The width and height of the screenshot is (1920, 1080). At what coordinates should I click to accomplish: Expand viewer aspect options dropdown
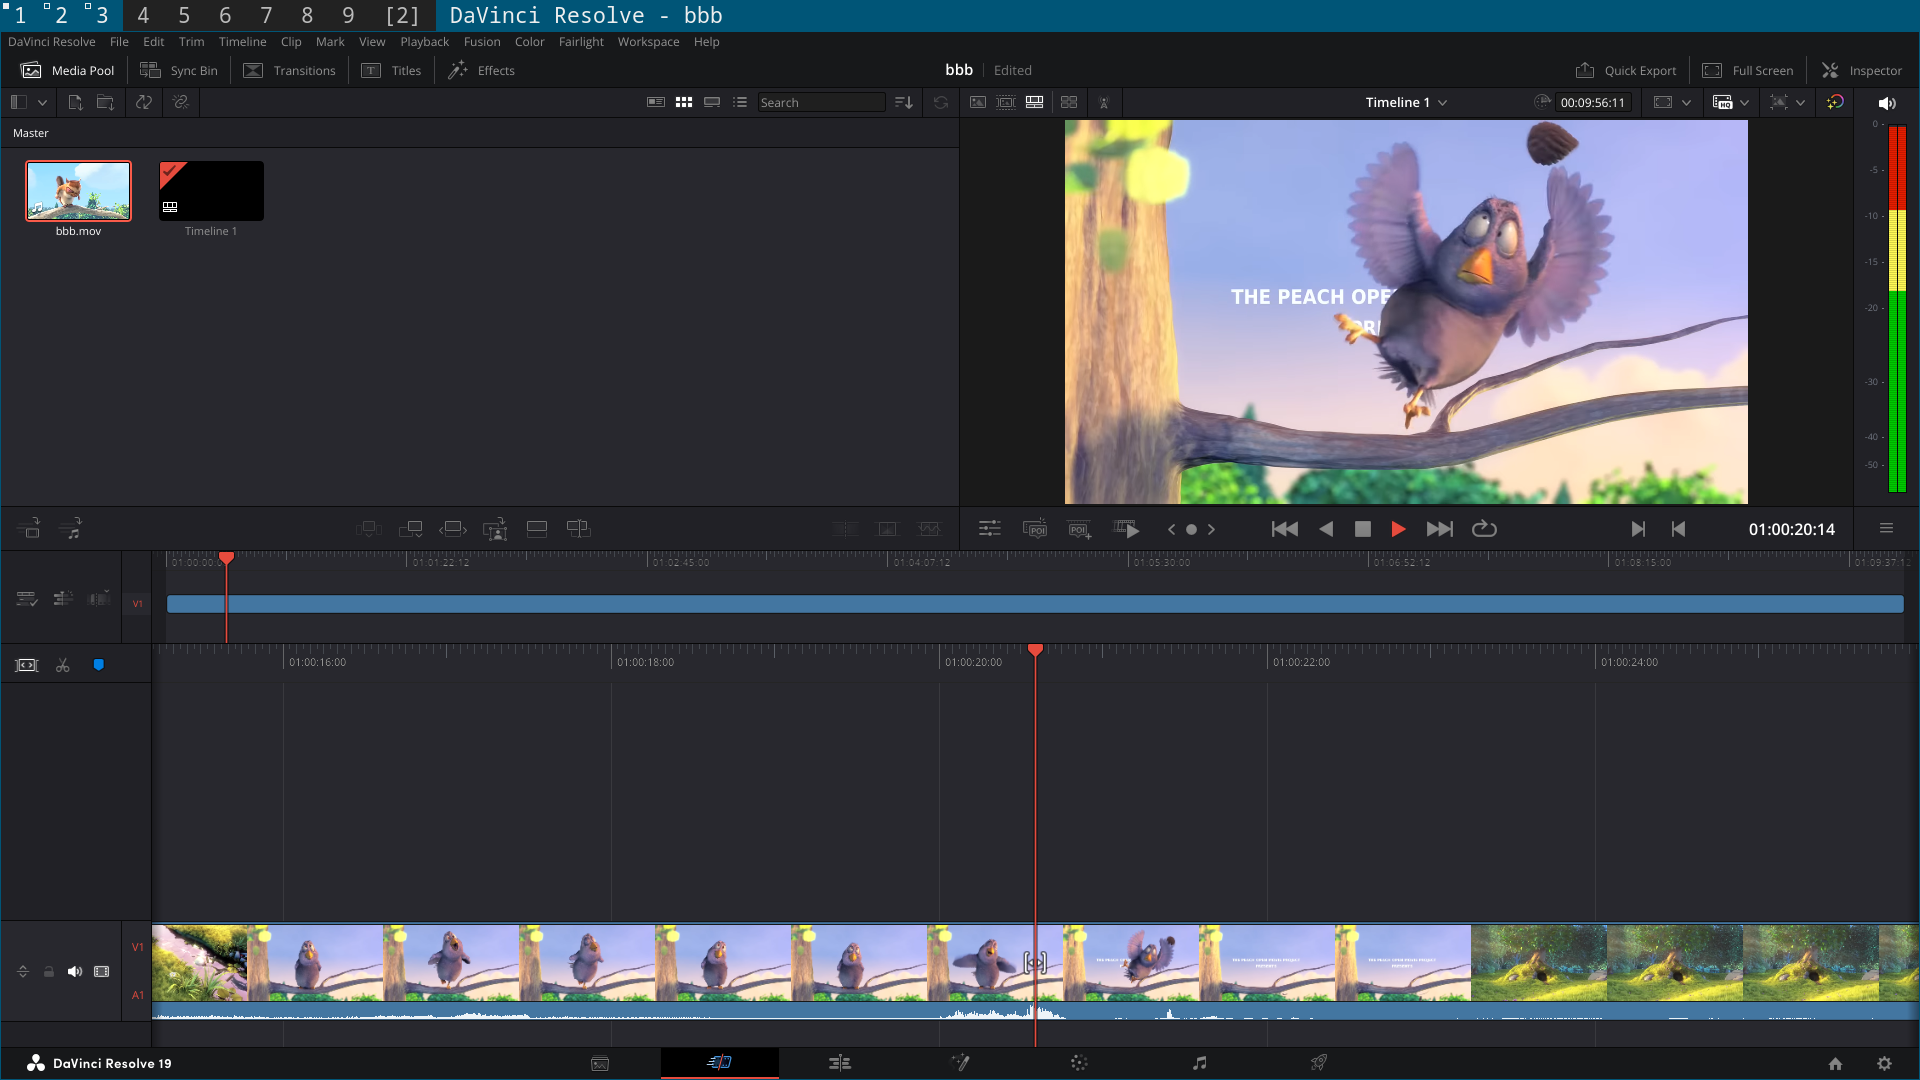coord(1686,102)
